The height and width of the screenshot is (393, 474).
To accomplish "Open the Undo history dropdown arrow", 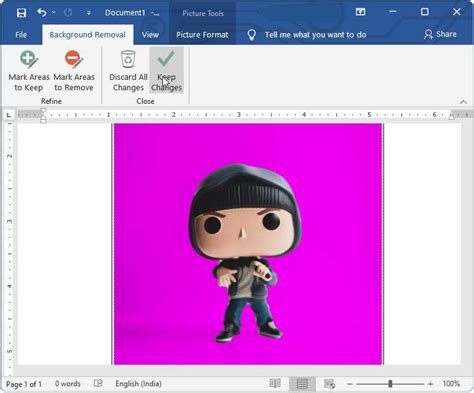I will pos(54,13).
